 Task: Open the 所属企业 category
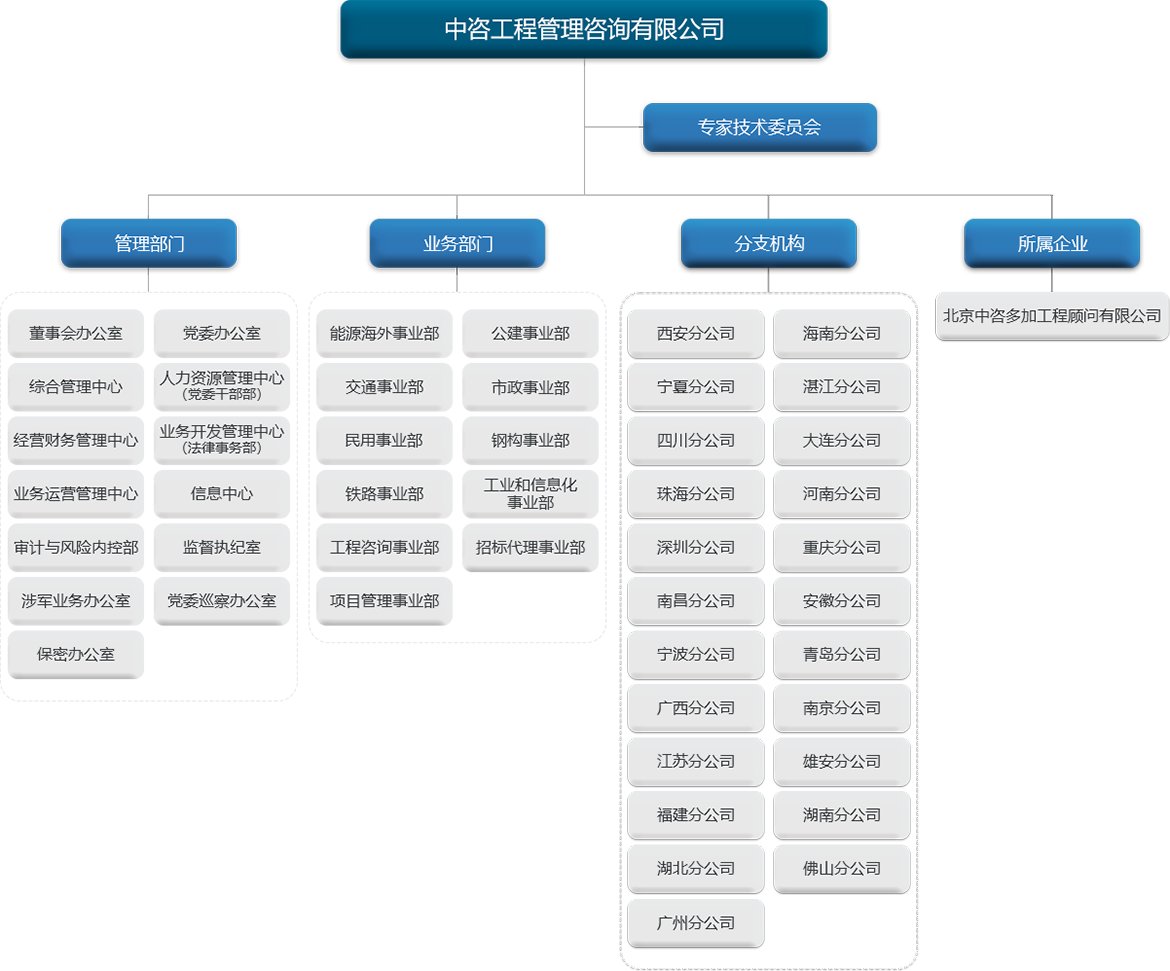tap(1052, 243)
